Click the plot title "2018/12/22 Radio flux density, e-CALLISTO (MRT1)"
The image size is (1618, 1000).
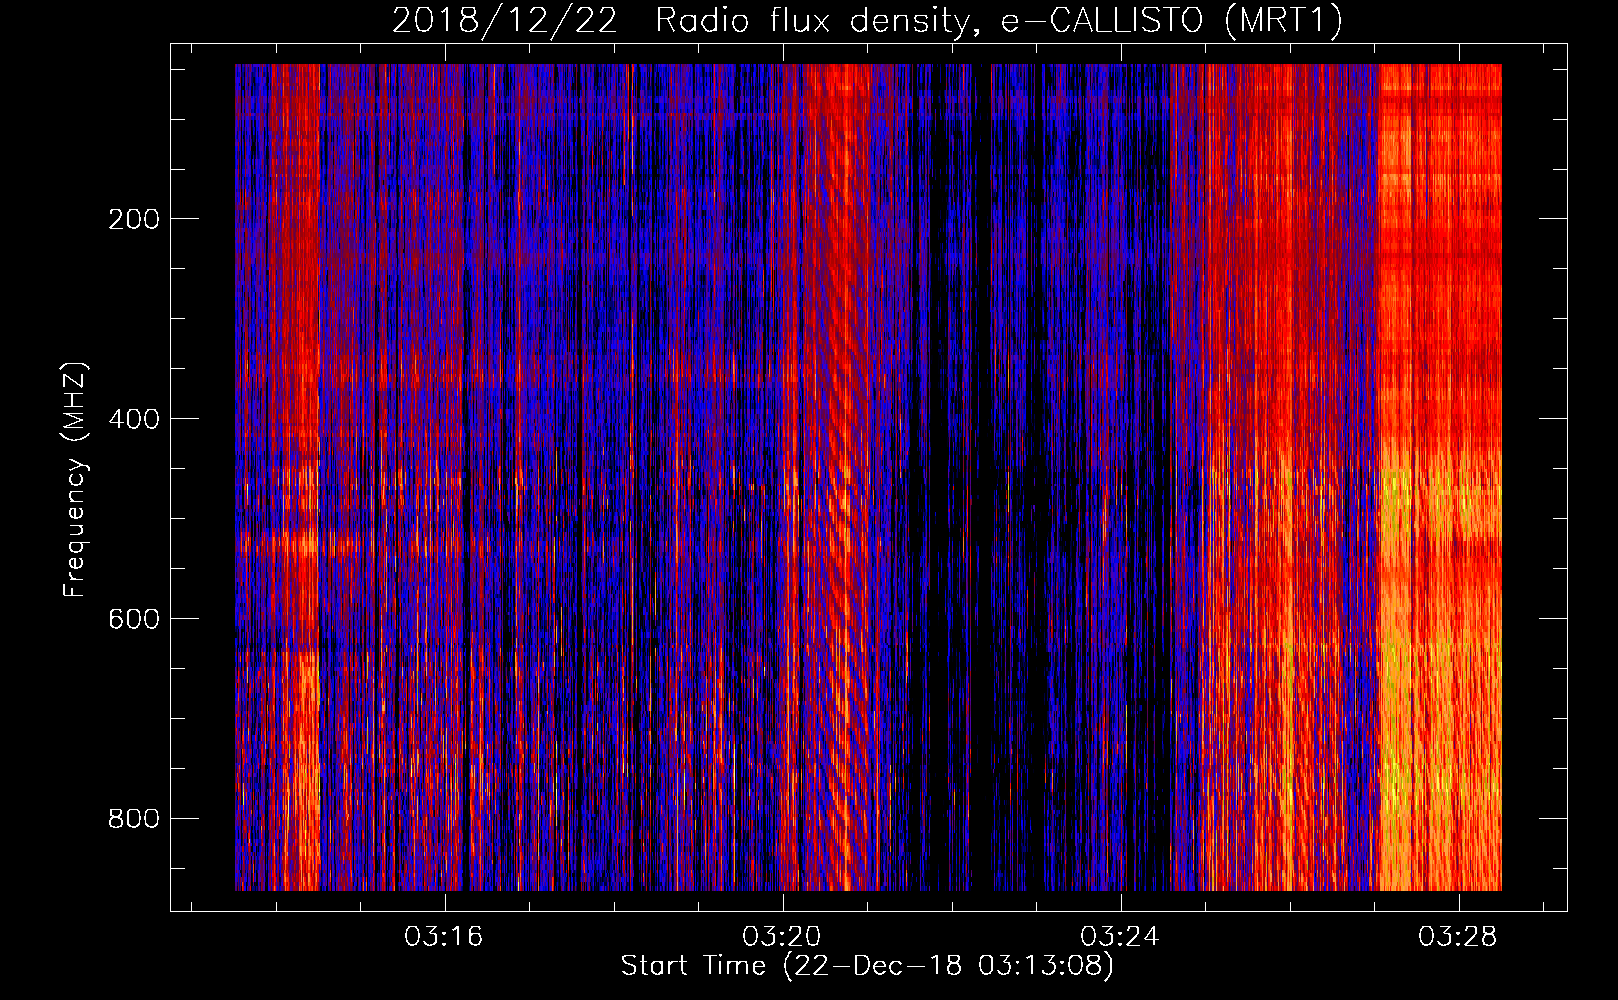tap(867, 21)
